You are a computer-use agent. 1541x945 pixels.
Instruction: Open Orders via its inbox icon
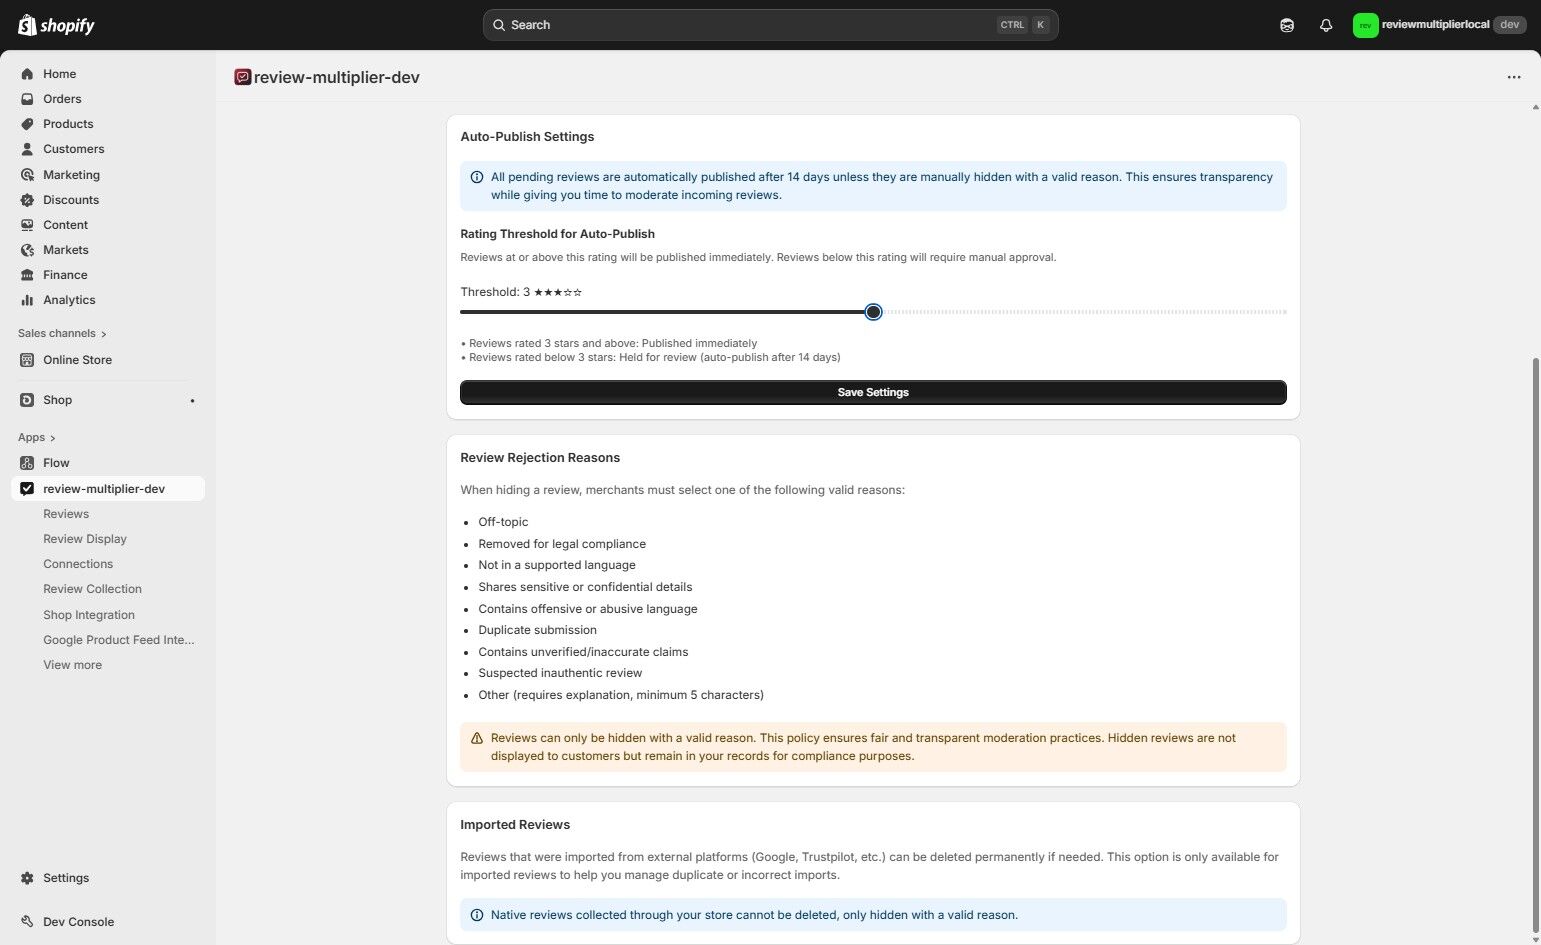click(27, 99)
